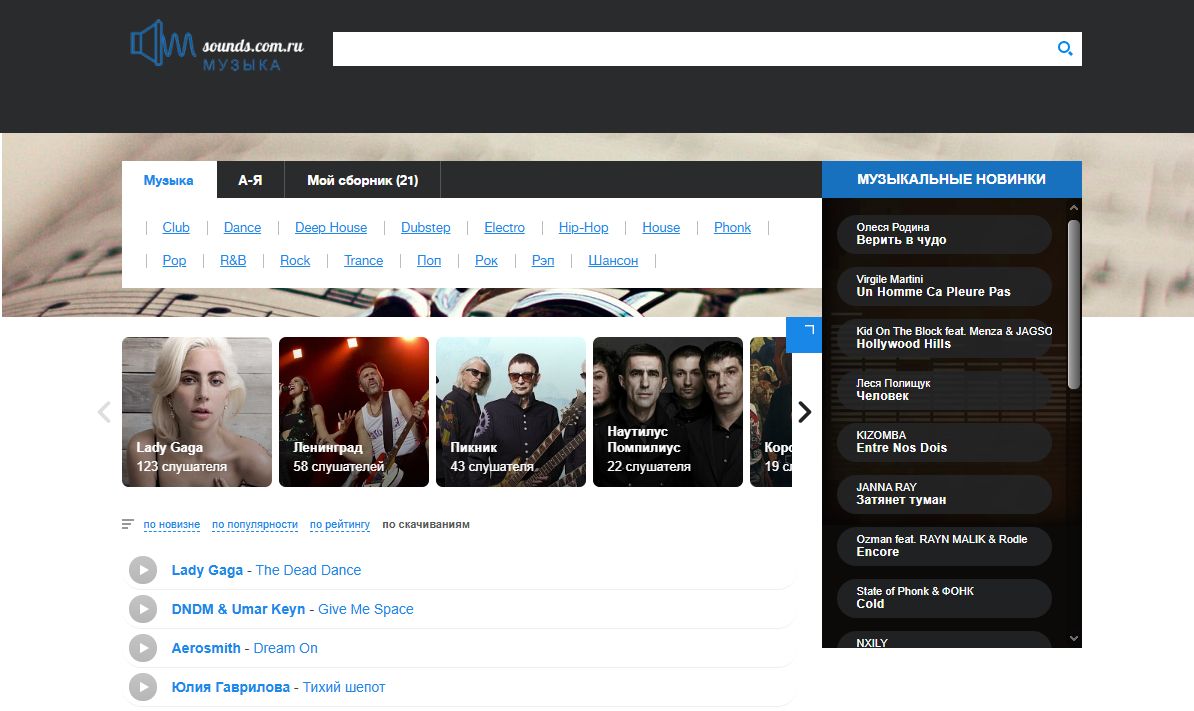1194x711 pixels.
Task: Open the Deep House genre link
Action: point(330,227)
